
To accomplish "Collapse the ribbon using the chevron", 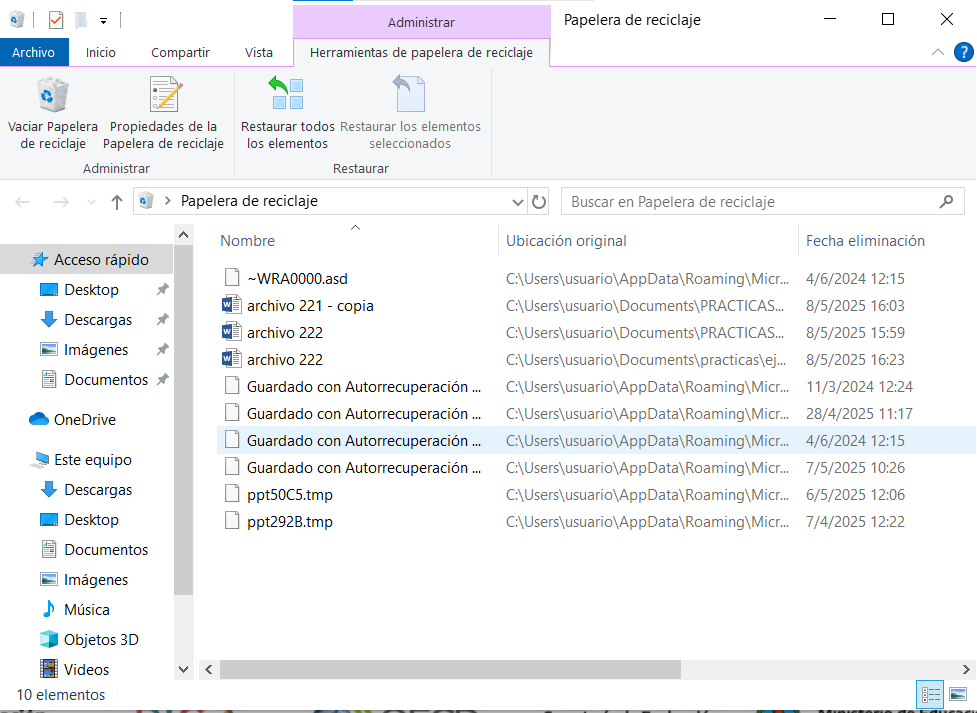I will pyautogui.click(x=937, y=52).
